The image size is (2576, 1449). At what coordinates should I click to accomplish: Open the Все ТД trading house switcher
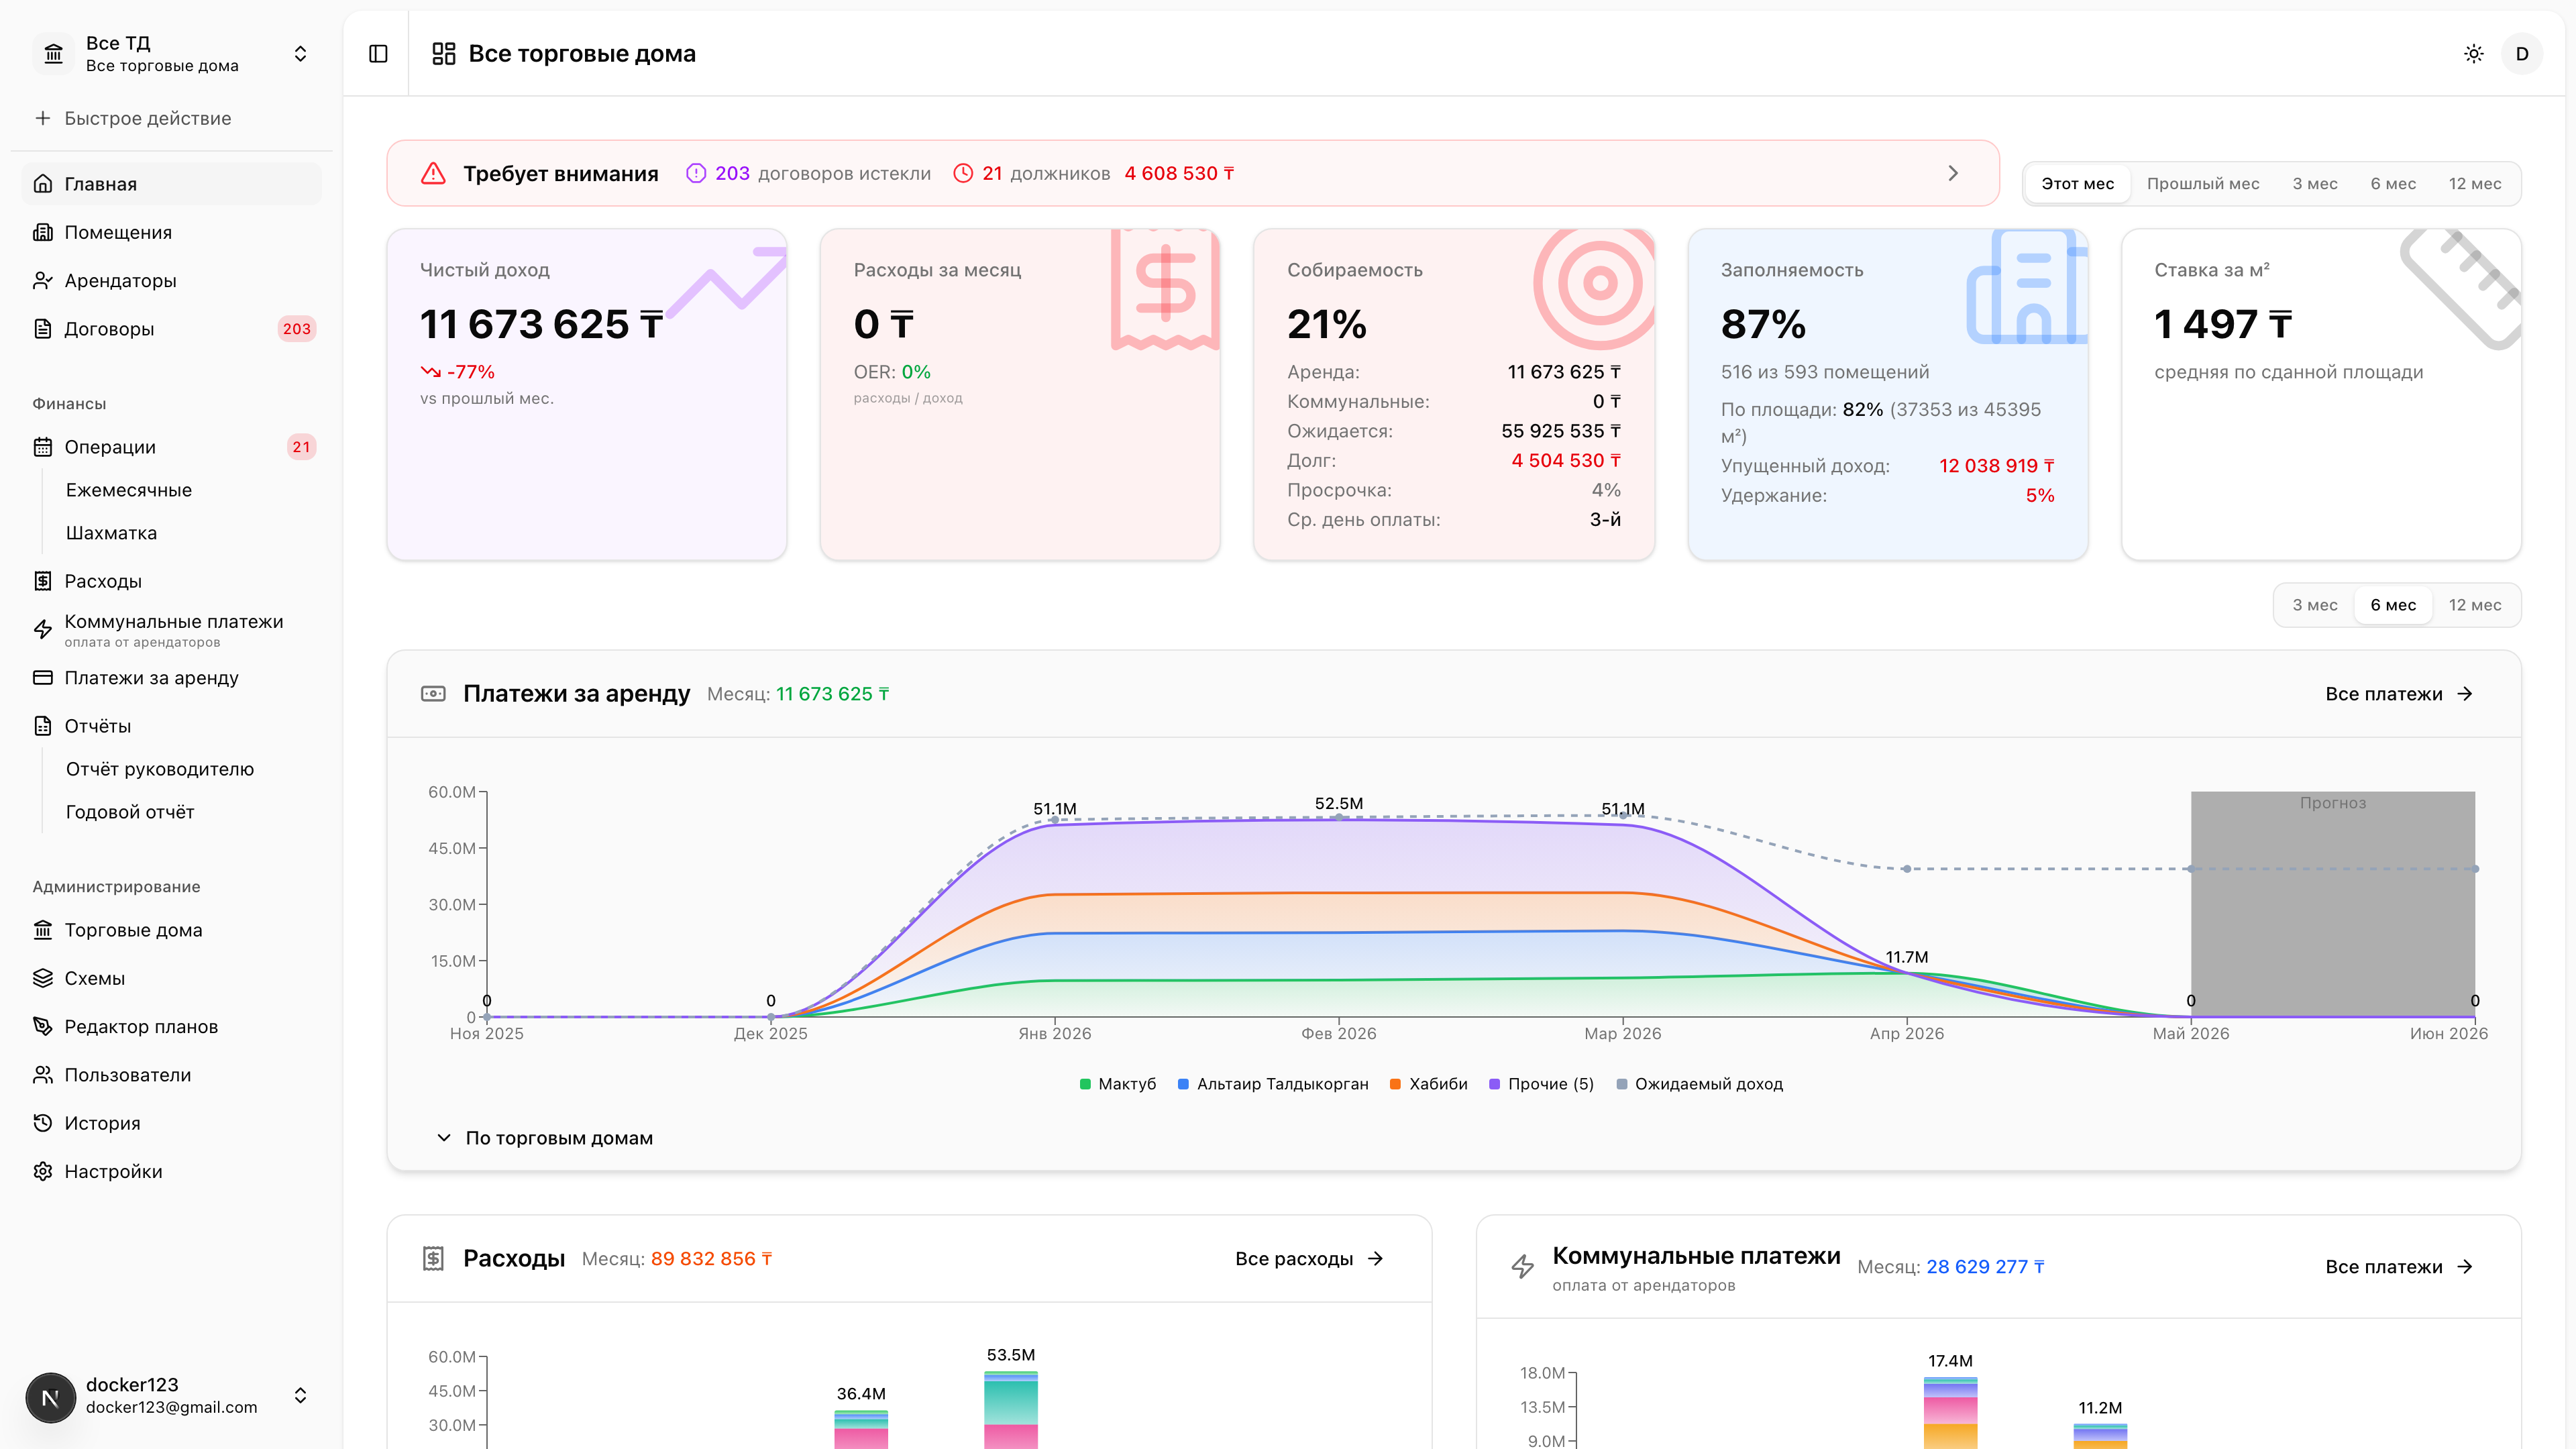point(171,54)
